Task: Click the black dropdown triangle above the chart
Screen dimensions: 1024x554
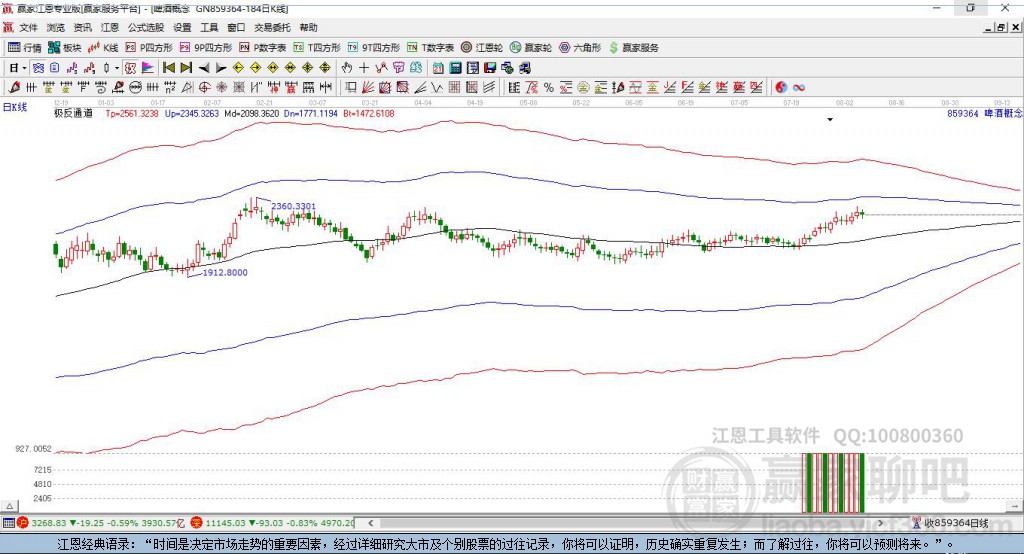Action: tap(830, 120)
